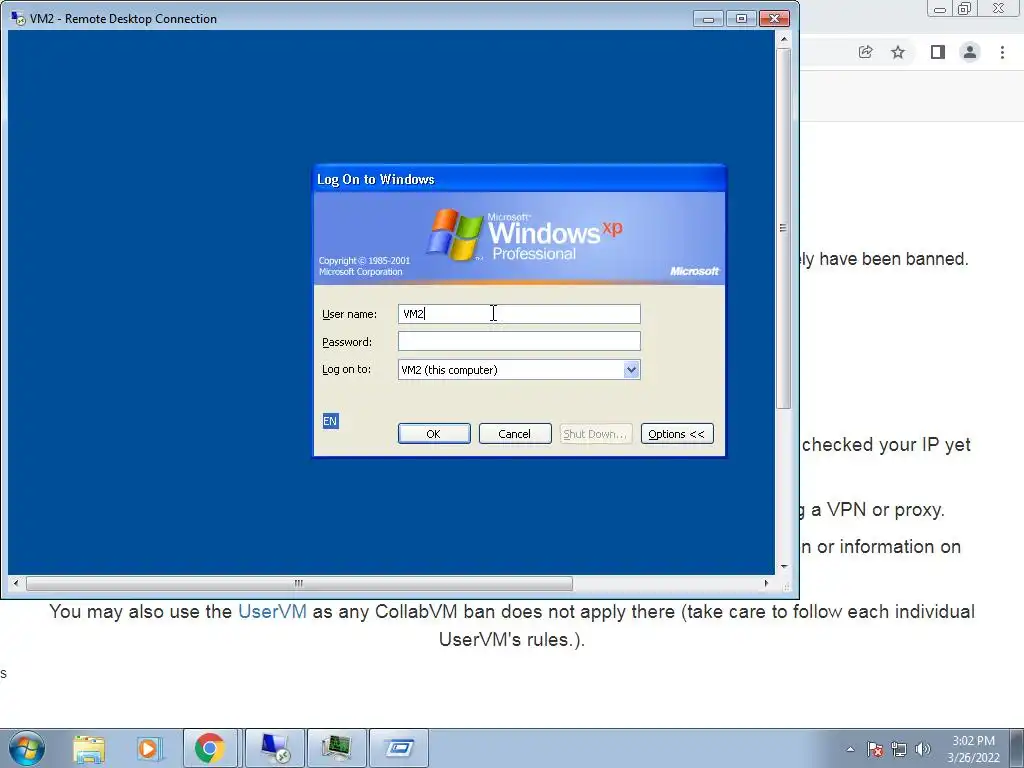The width and height of the screenshot is (1024, 768).
Task: Click the remote desktop horizontal scrollbar thumb
Action: click(x=299, y=583)
